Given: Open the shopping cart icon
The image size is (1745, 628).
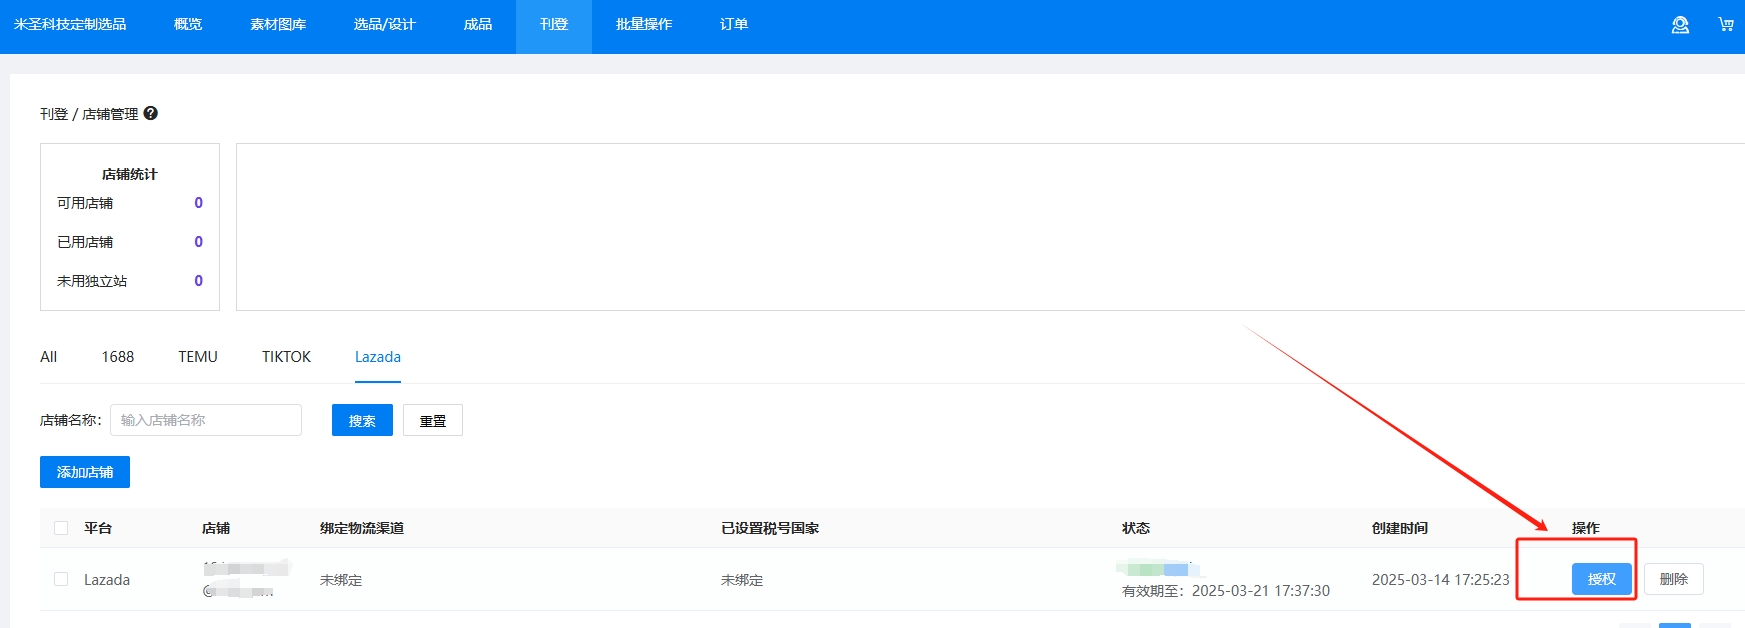Looking at the screenshot, I should tap(1726, 25).
